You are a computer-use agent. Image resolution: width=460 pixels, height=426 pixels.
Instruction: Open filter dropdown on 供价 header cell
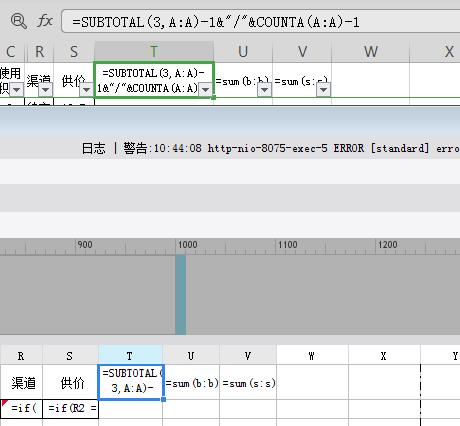tap(87, 90)
